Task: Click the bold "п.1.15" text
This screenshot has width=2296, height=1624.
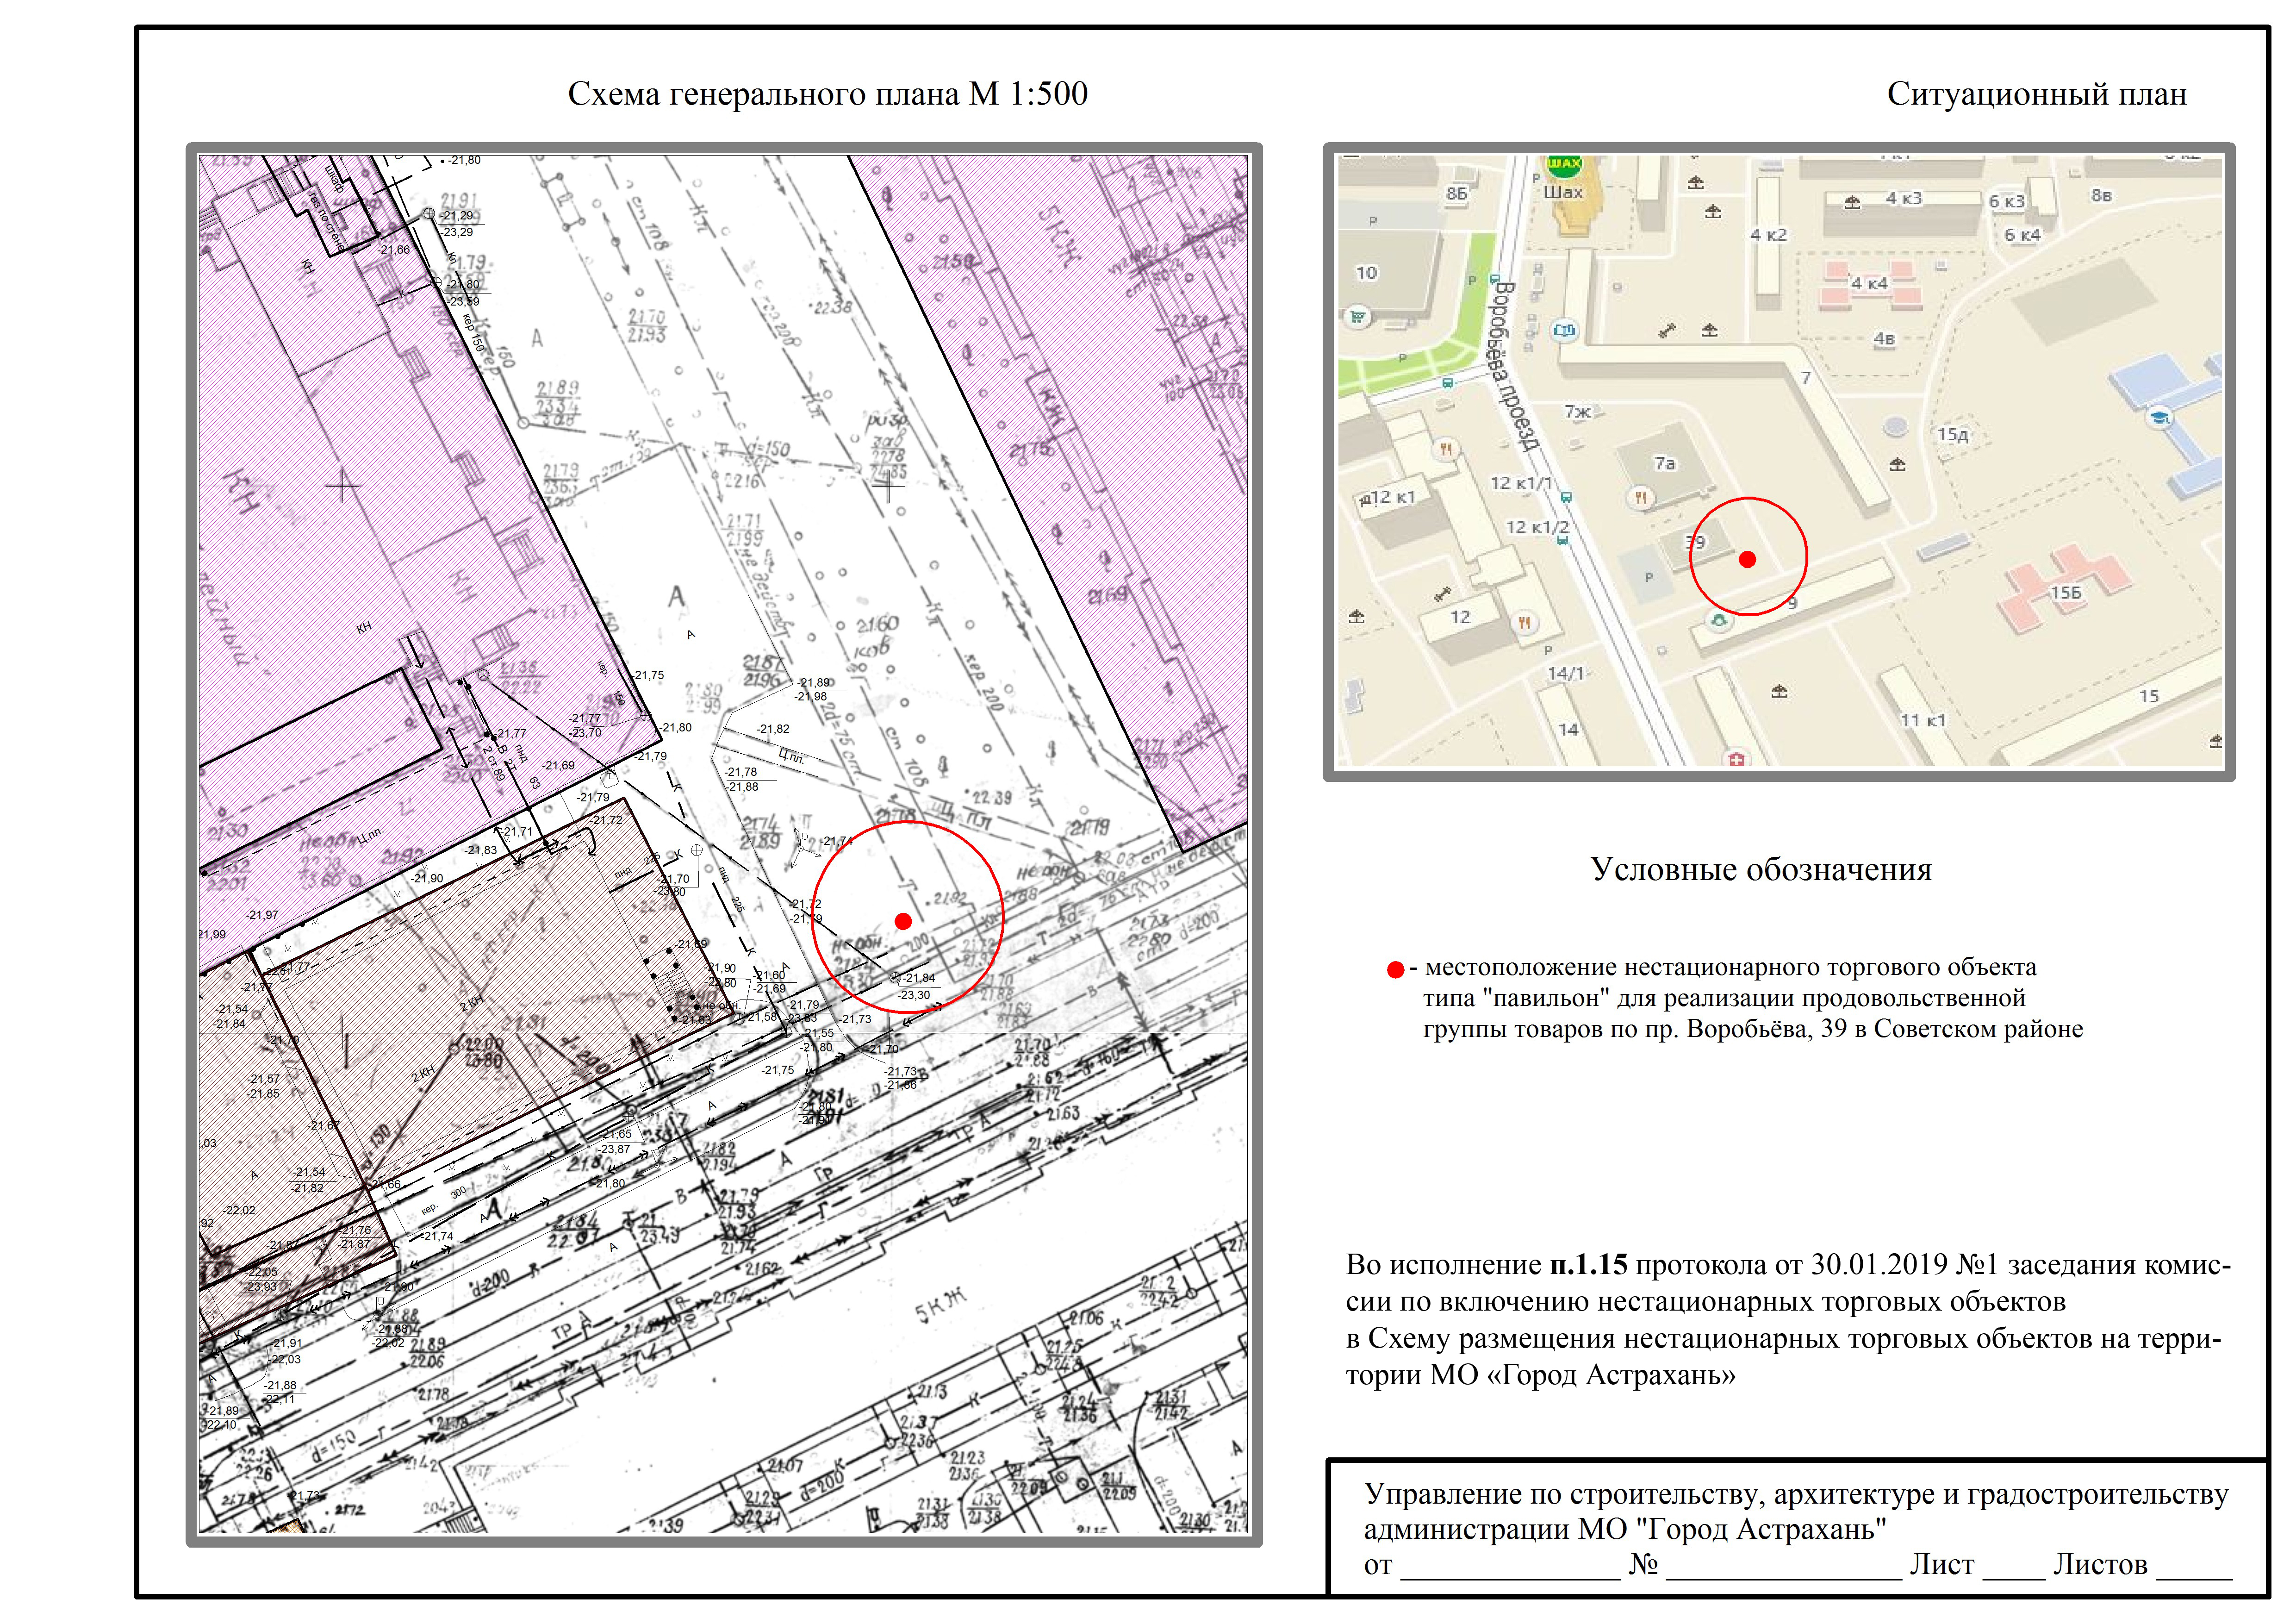Action: pos(1588,1265)
